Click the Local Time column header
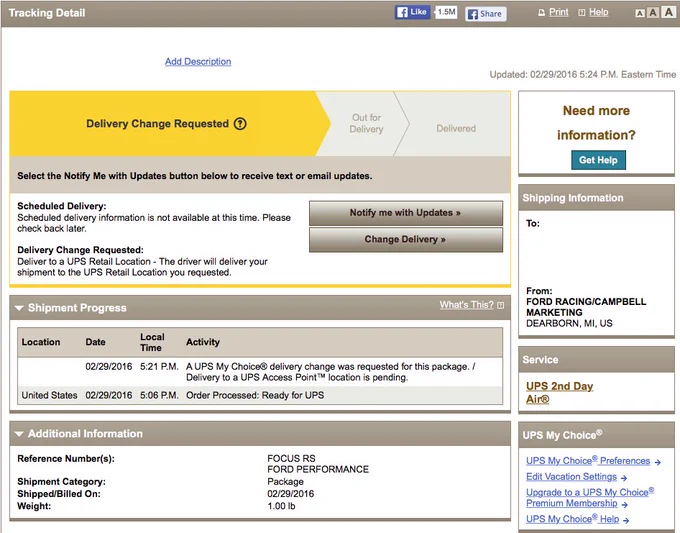Screen dimensions: 680x533 [152, 342]
